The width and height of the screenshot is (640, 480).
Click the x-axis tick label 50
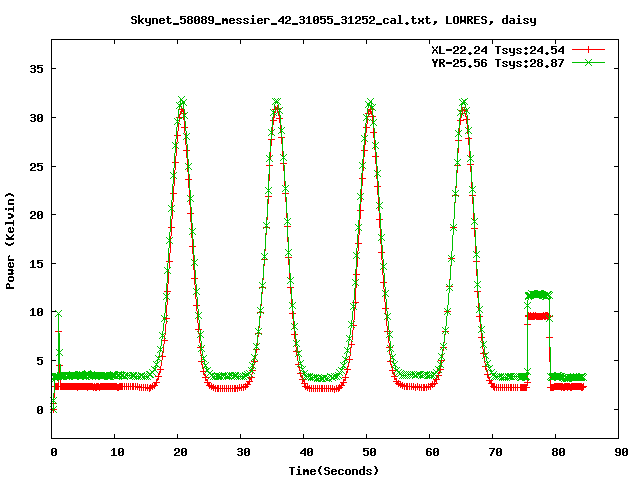click(369, 452)
